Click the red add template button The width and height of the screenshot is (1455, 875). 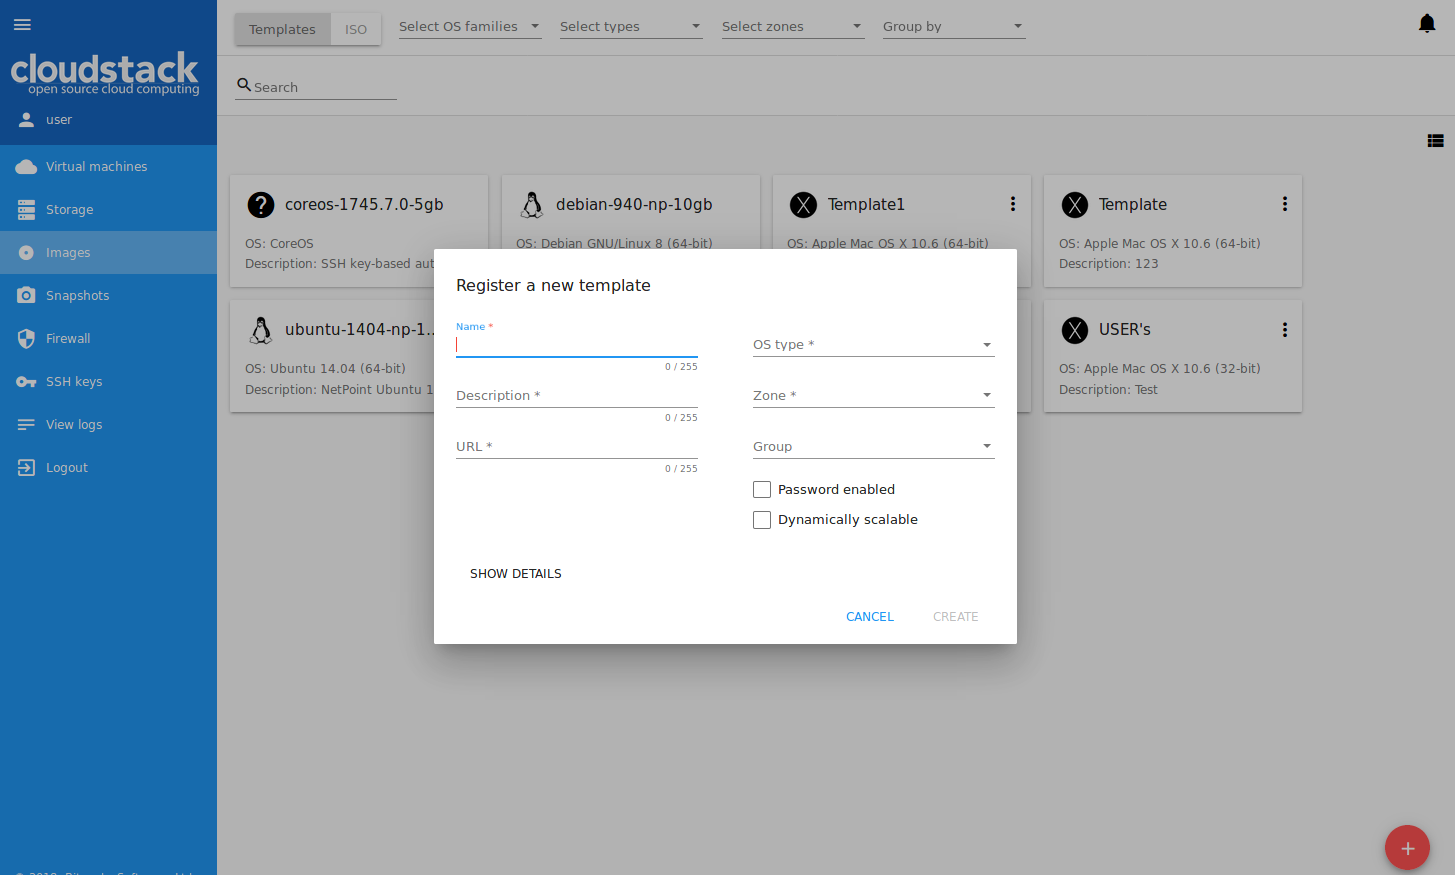[1407, 848]
